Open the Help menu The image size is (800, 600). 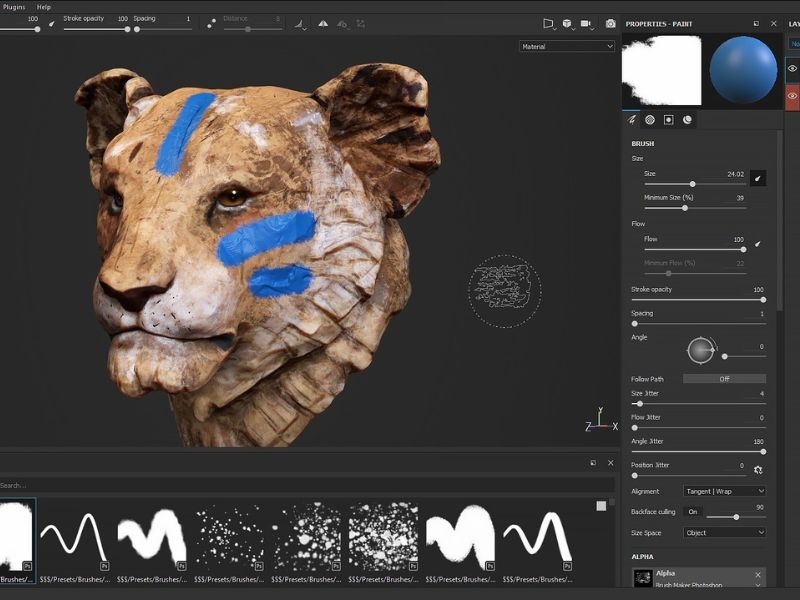tap(43, 7)
